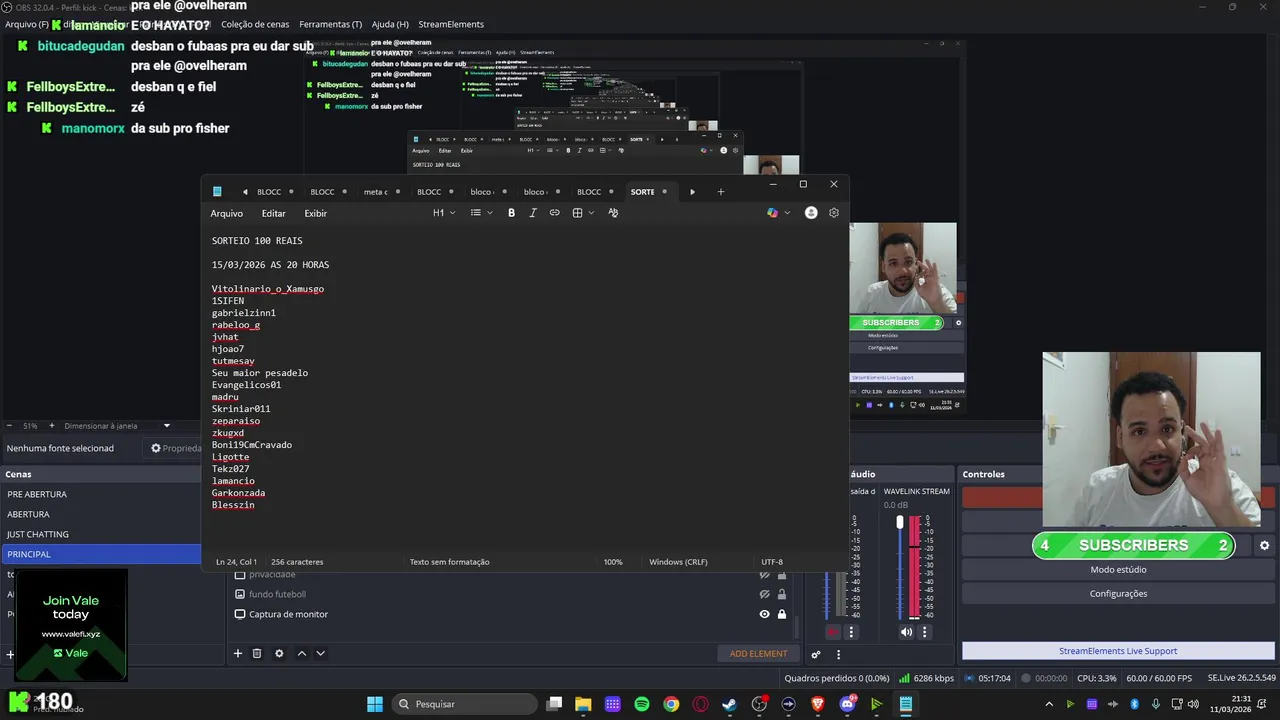Toggle lock on fundo futeboll source
This screenshot has width=1280, height=720.
(x=782, y=594)
